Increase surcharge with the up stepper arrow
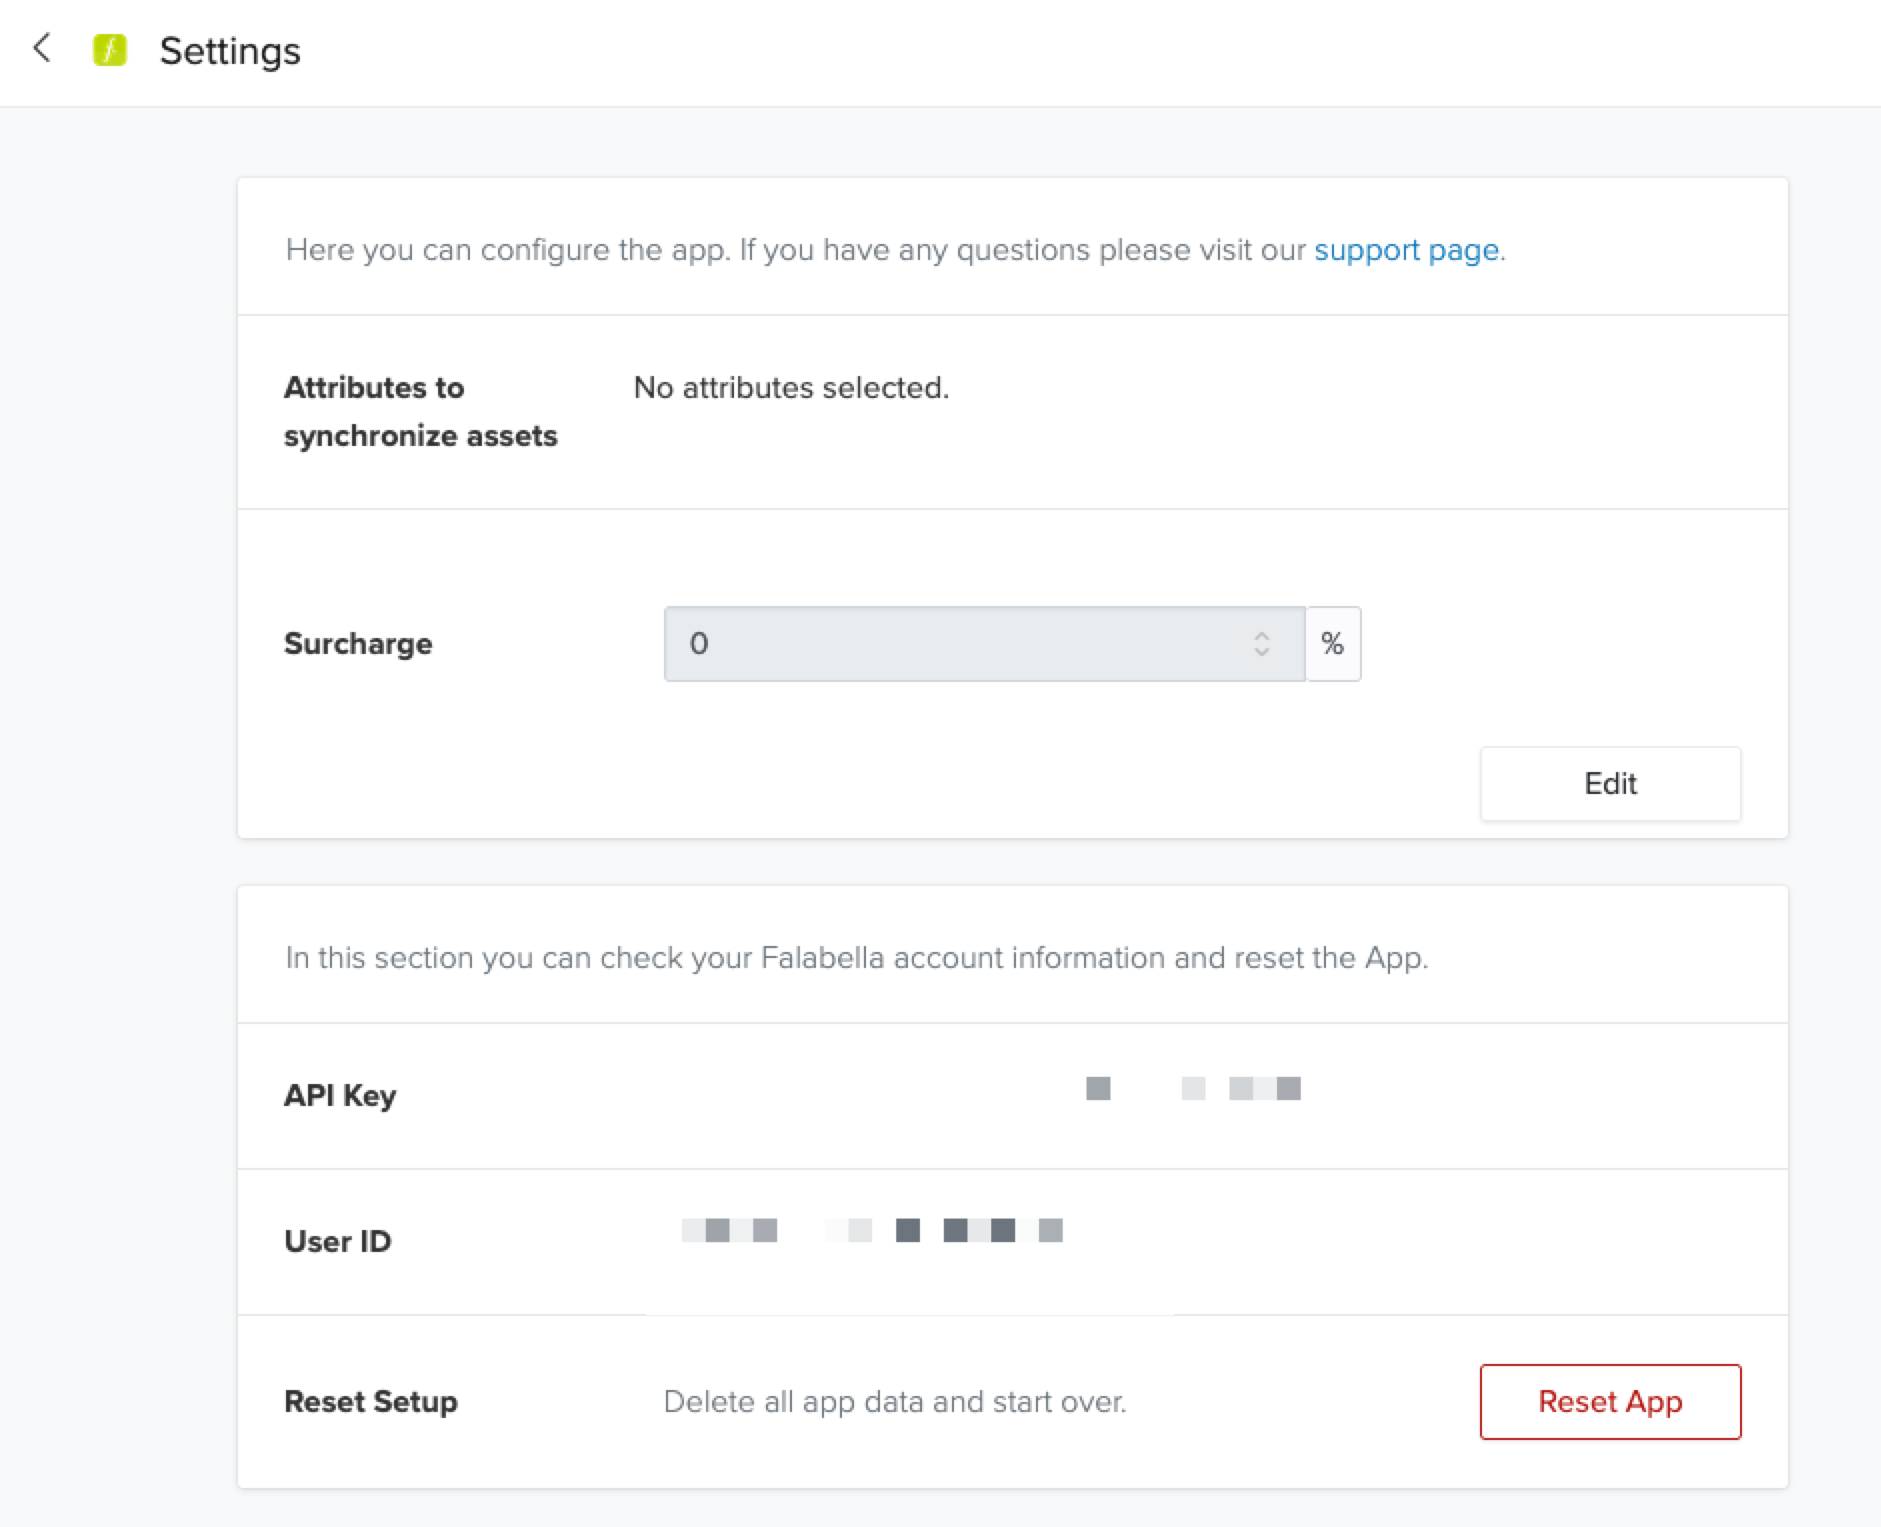1881x1527 pixels. (x=1262, y=635)
